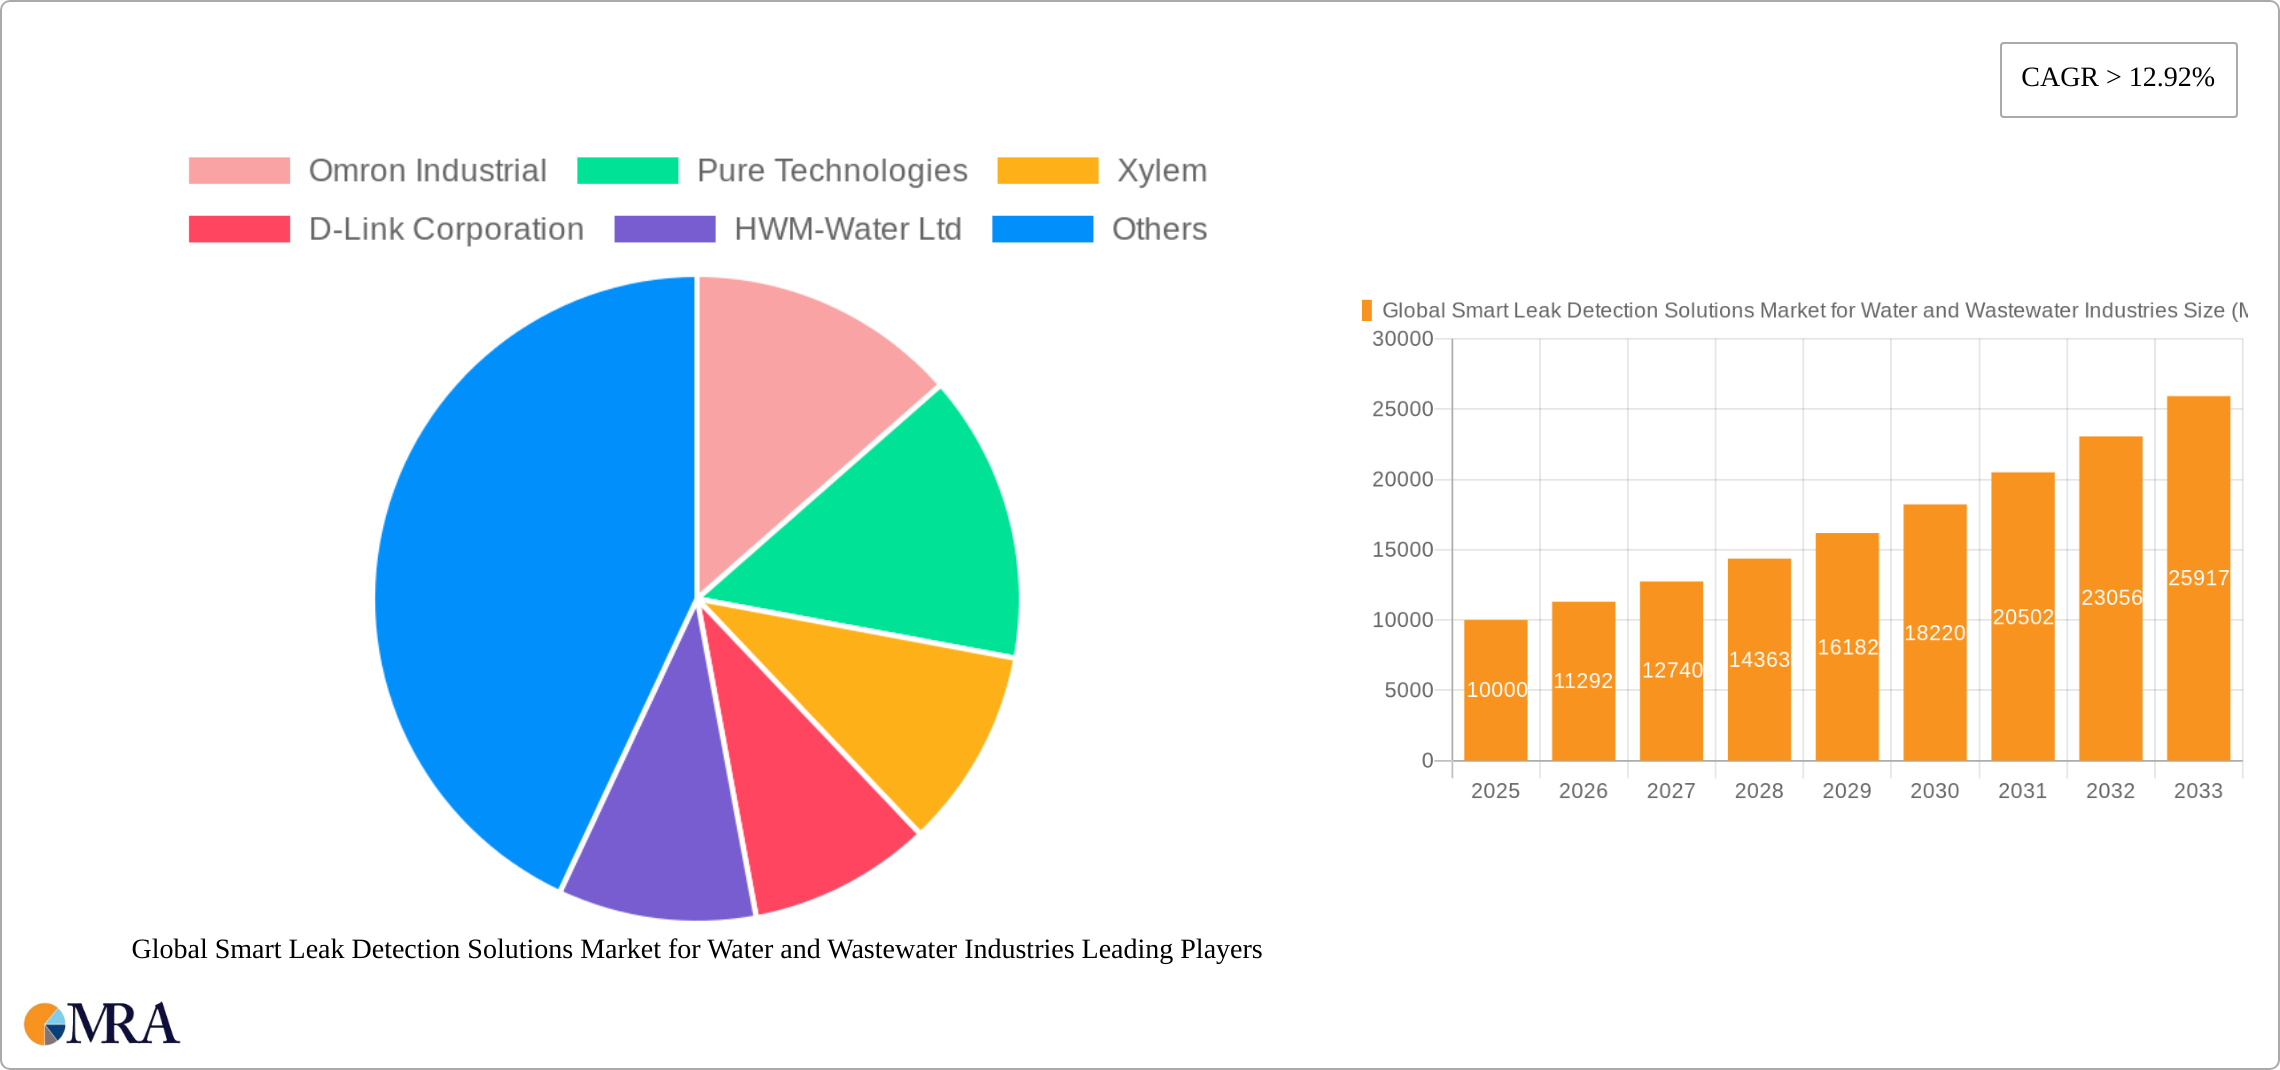Screen dimensions: 2280x1070
Task: Click the Omron Industrial pink legend swatch
Action: [x=239, y=171]
